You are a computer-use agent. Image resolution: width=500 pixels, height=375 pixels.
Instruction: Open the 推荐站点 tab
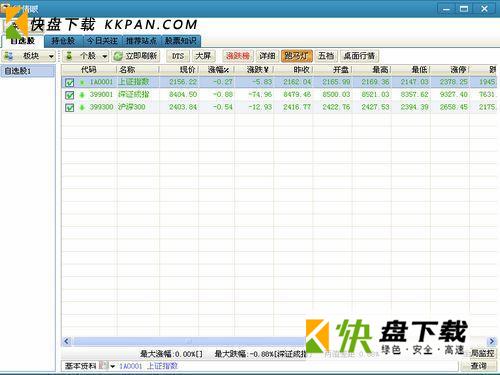coord(141,41)
